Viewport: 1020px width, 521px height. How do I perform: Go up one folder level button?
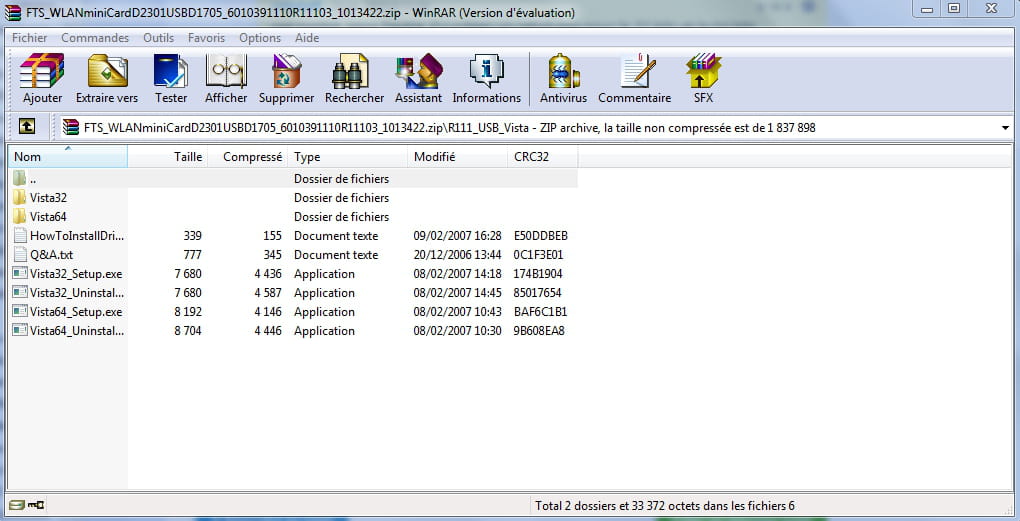(27, 127)
